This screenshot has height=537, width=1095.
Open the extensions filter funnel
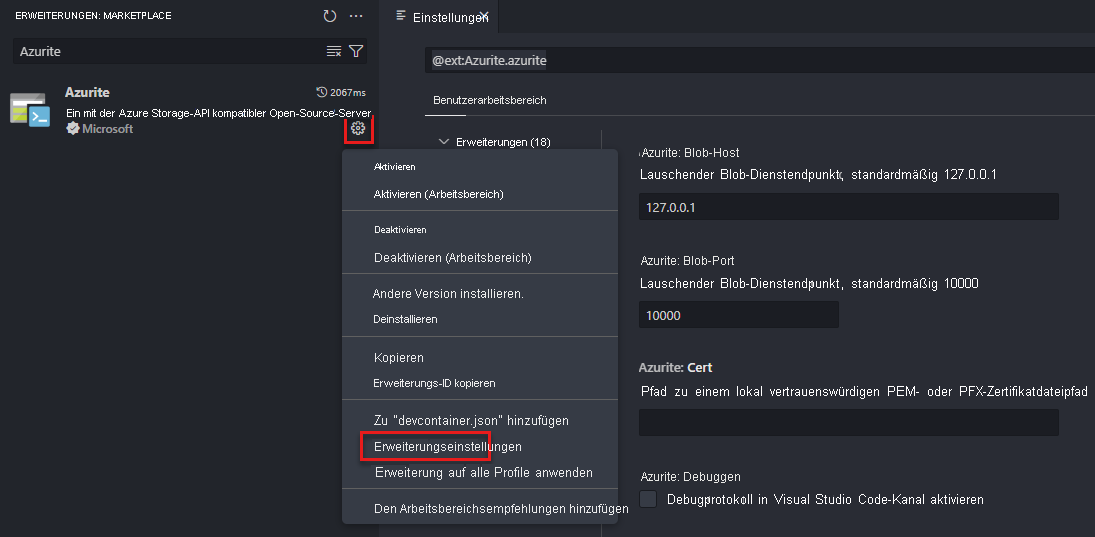(356, 51)
